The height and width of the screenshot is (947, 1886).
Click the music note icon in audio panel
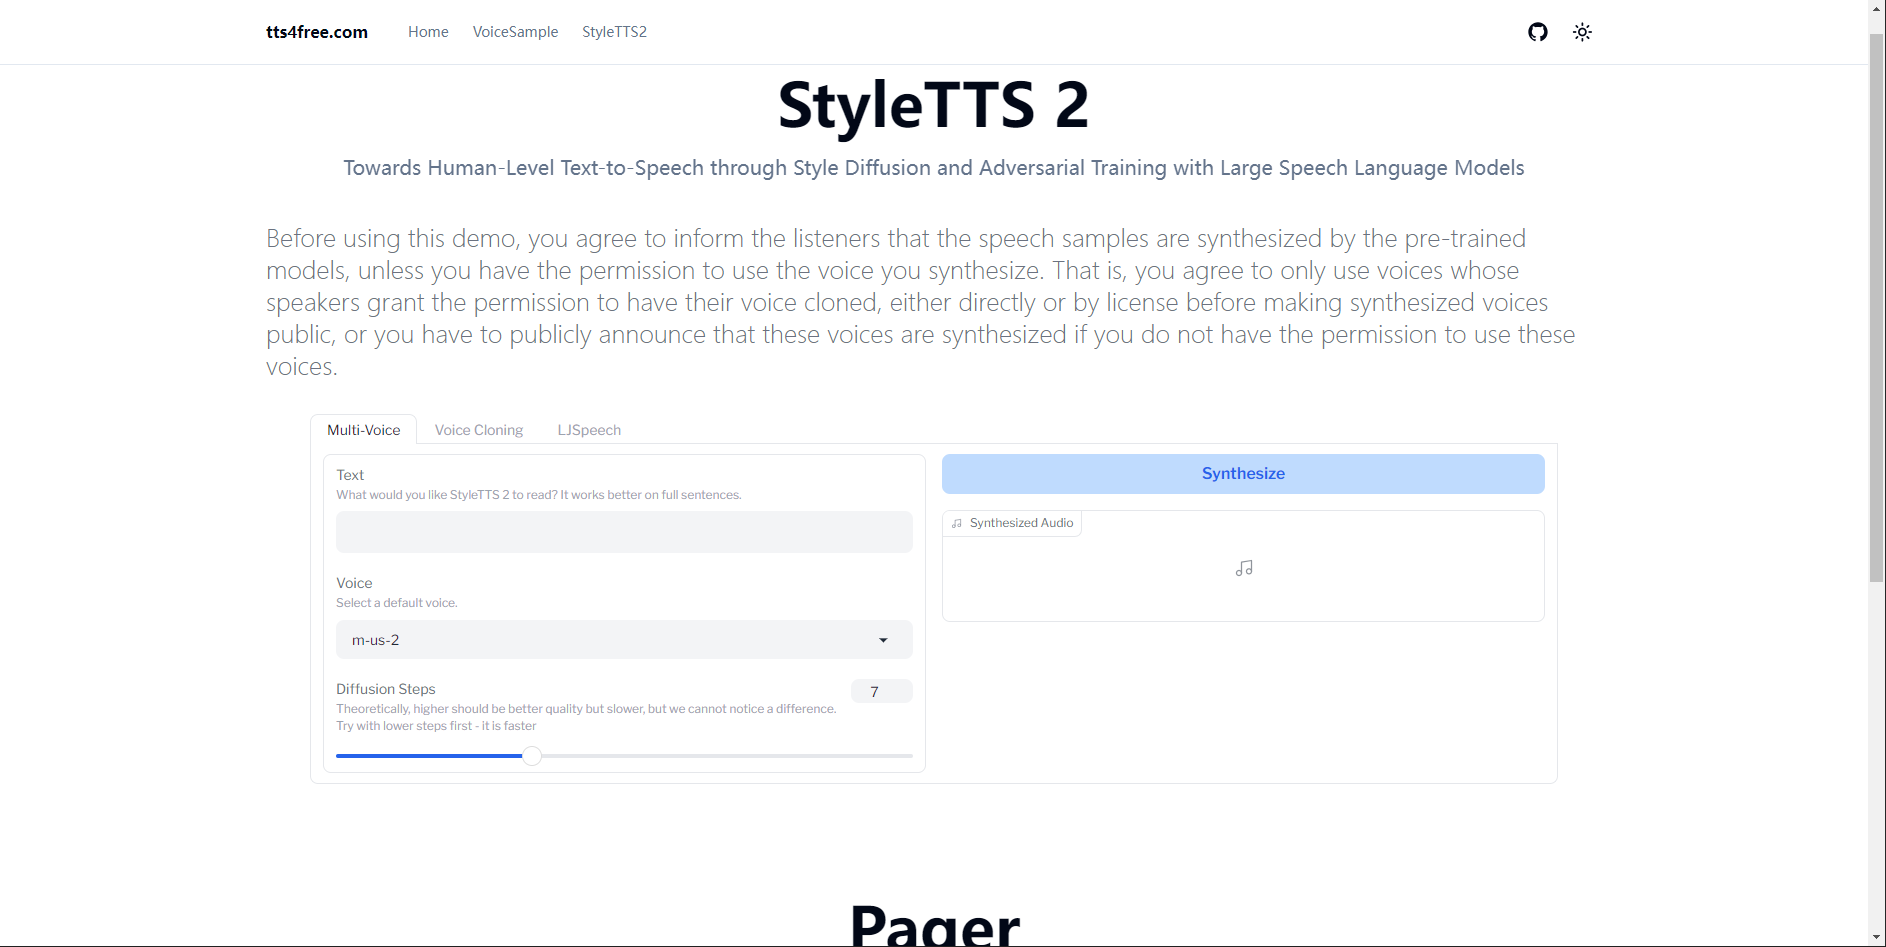click(1244, 568)
